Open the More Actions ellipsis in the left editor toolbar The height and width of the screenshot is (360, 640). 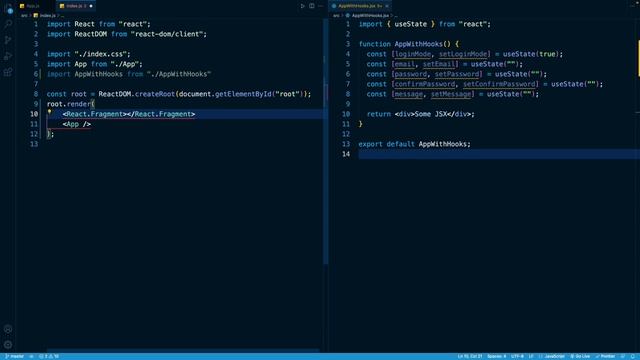click(321, 6)
